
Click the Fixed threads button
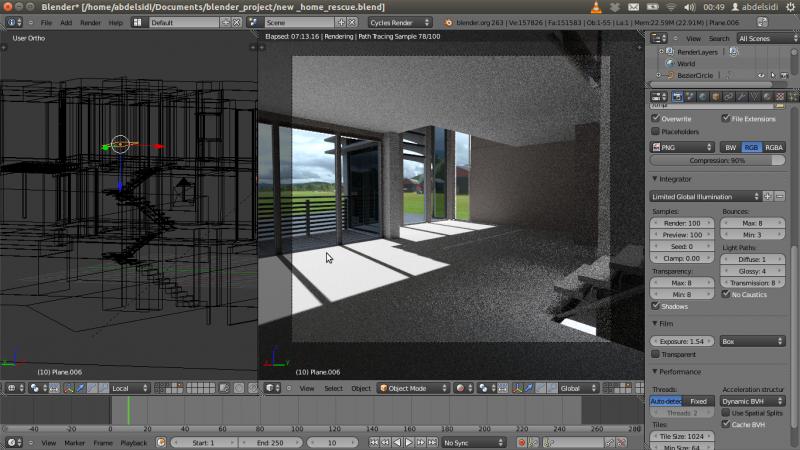coord(698,401)
